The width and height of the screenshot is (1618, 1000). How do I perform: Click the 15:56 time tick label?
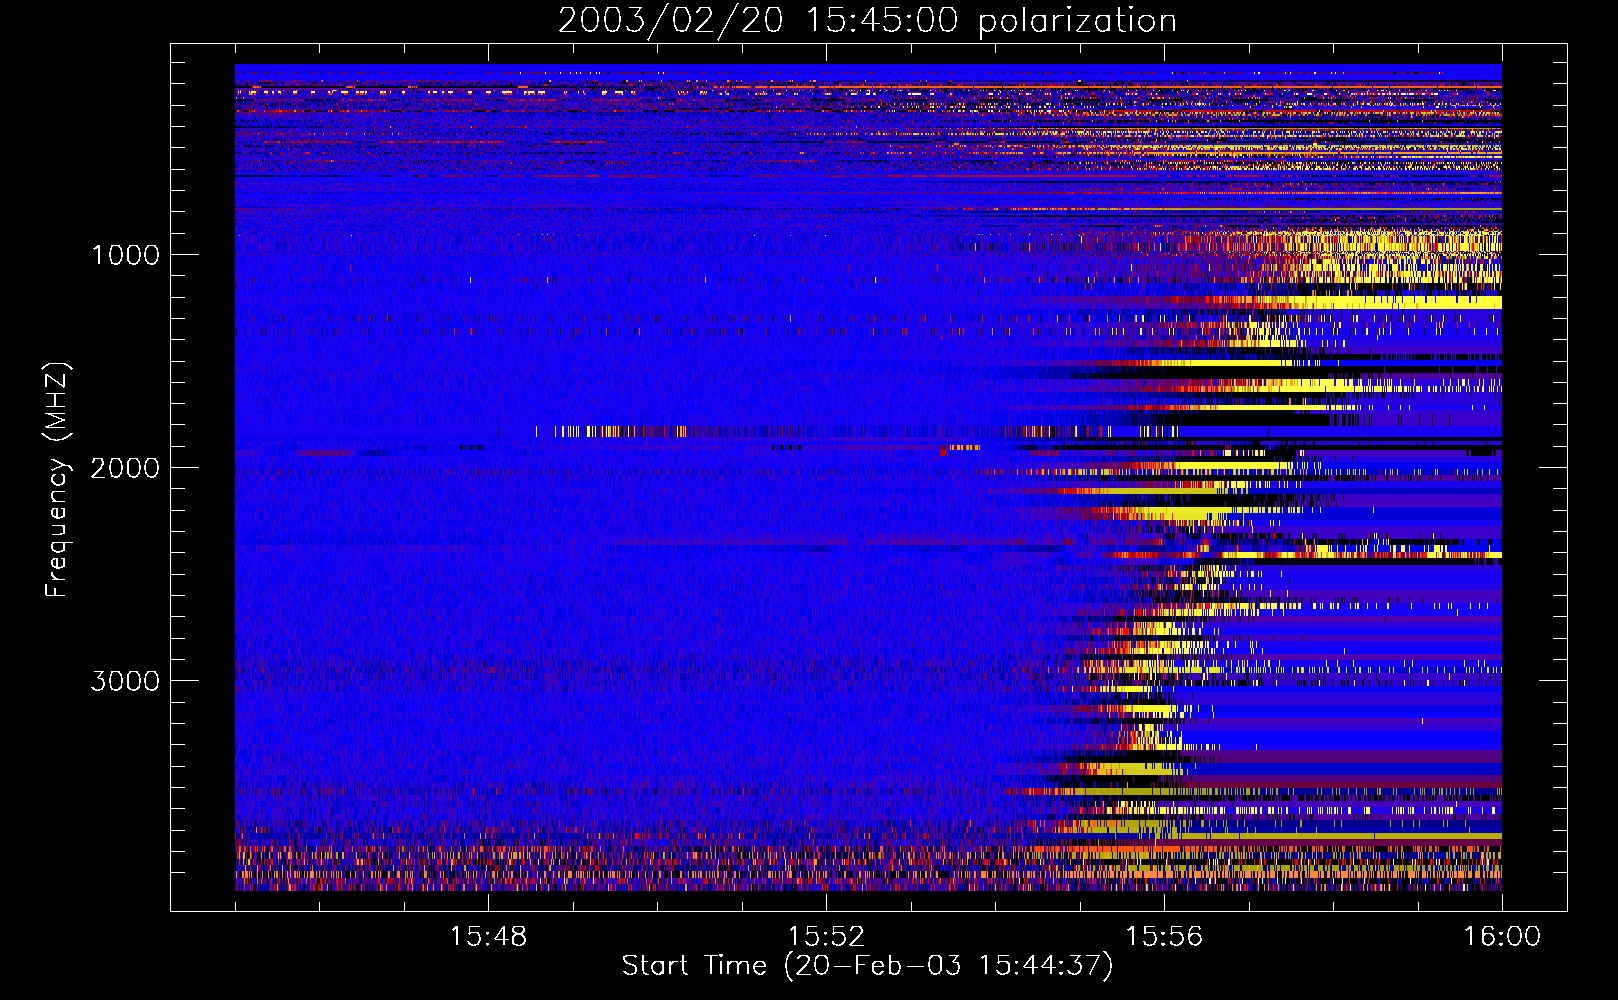tap(1164, 937)
